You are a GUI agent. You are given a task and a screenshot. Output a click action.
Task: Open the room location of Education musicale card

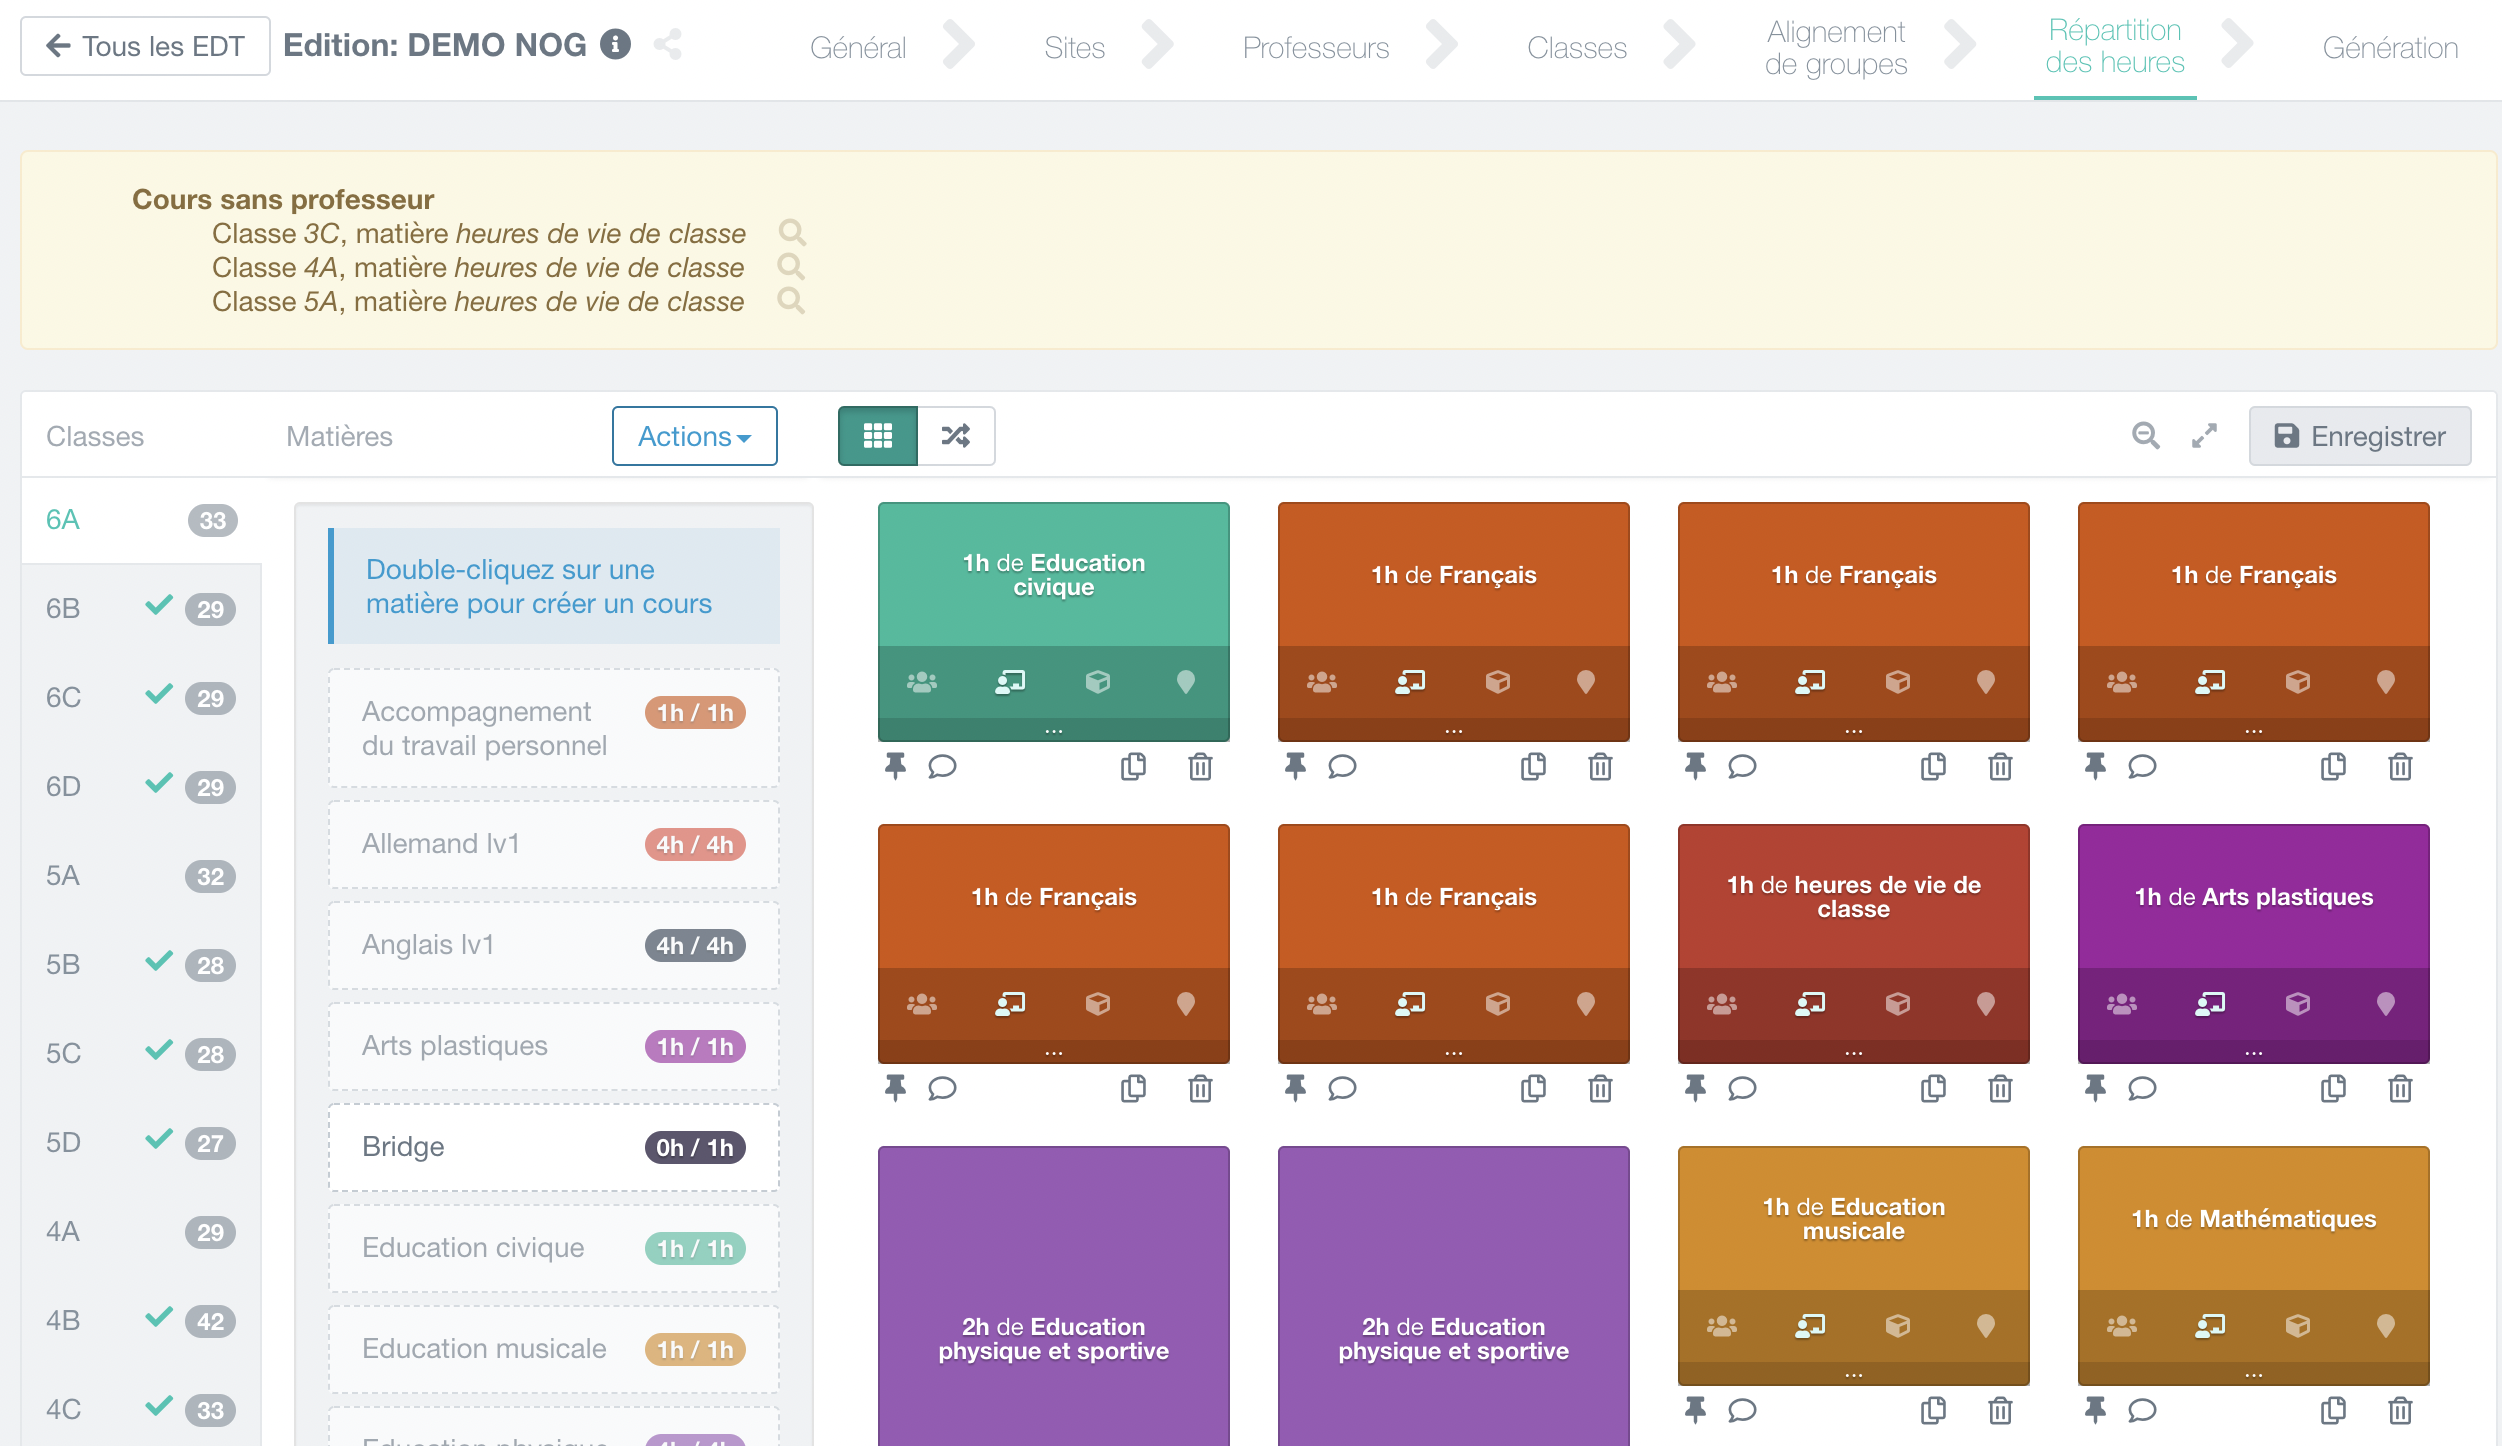pyautogui.click(x=1985, y=1325)
